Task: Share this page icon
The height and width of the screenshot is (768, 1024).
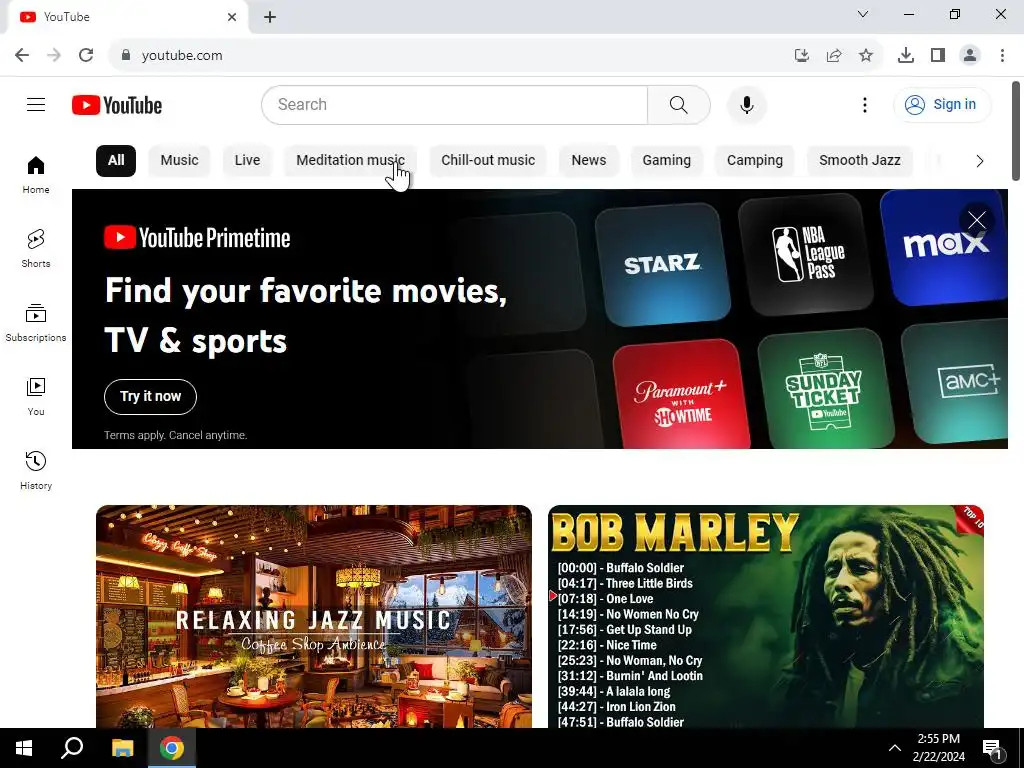Action: click(834, 55)
